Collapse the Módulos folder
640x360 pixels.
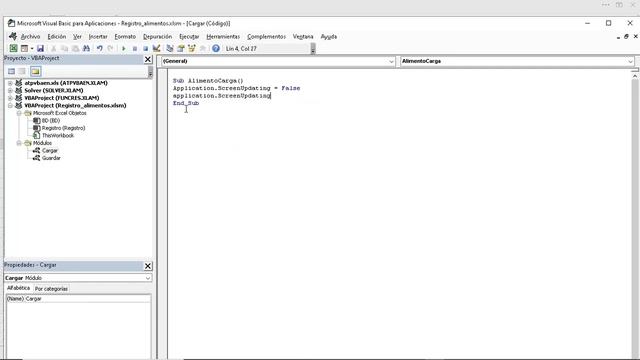(19, 143)
